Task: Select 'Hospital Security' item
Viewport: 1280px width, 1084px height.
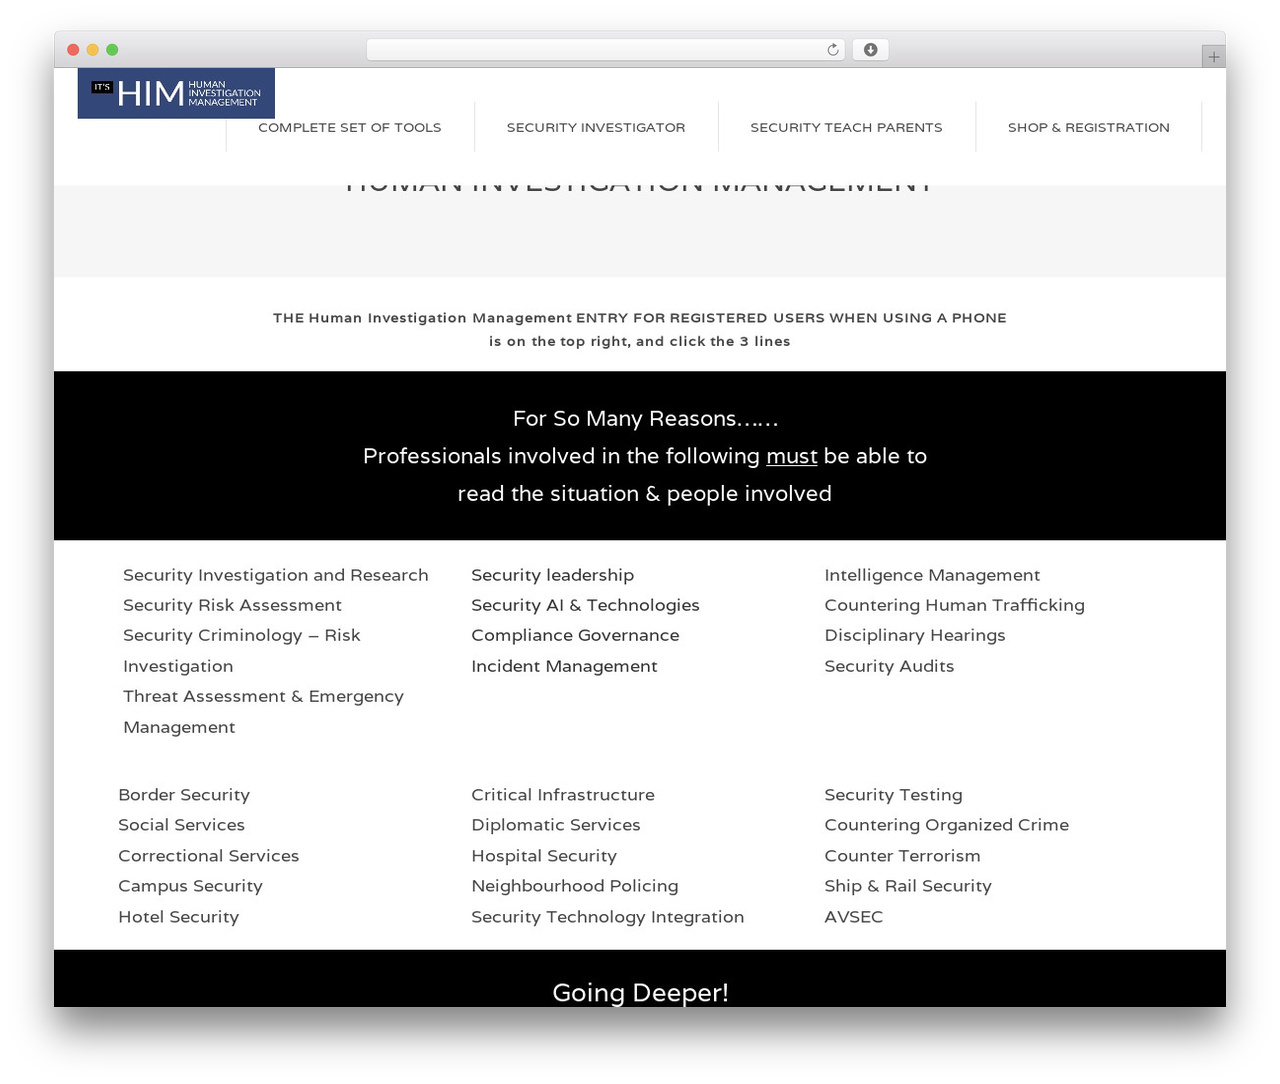Action: point(544,856)
